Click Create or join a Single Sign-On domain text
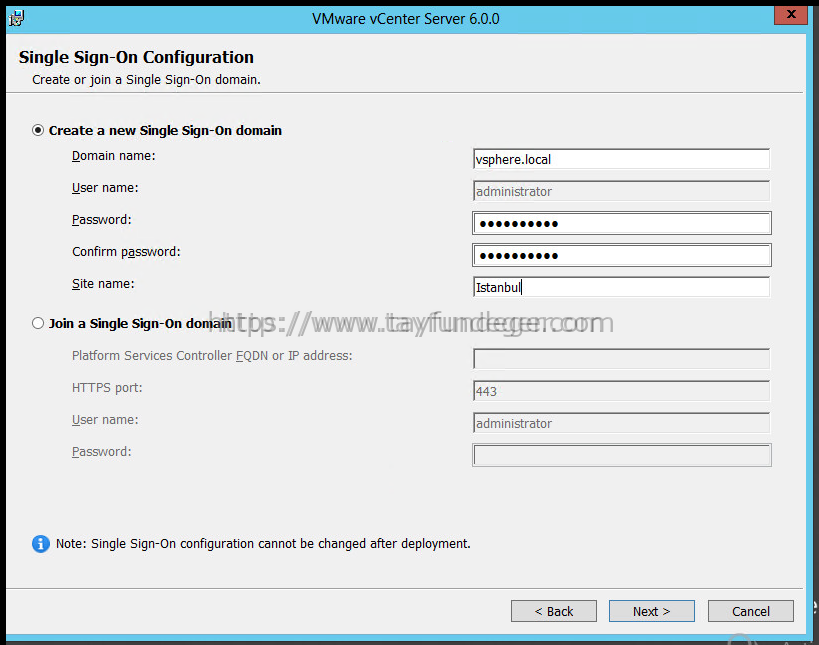Image resolution: width=819 pixels, height=645 pixels. point(146,80)
